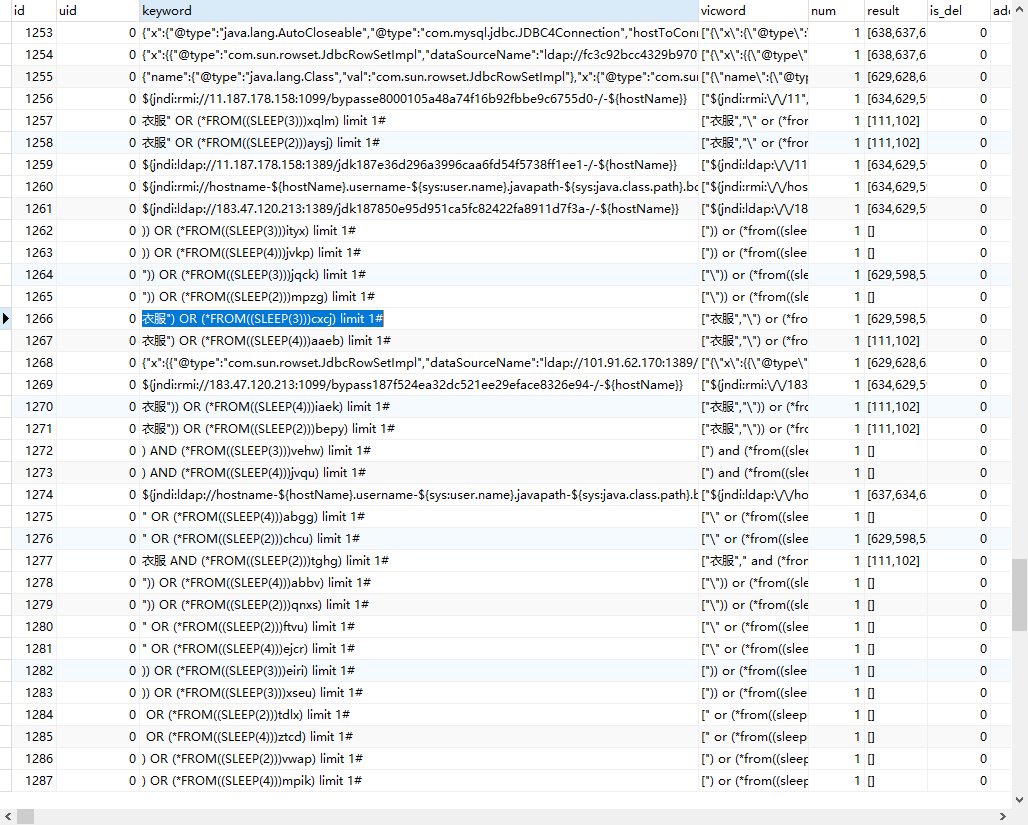Click the num column header

tap(836, 10)
